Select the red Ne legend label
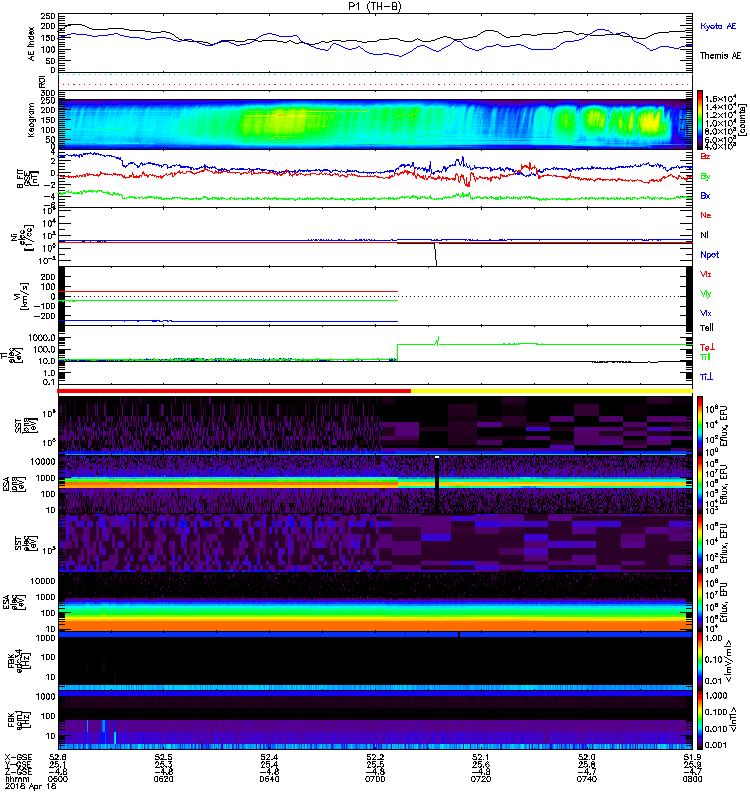Viewport: 750px width, 800px height. 706,215
